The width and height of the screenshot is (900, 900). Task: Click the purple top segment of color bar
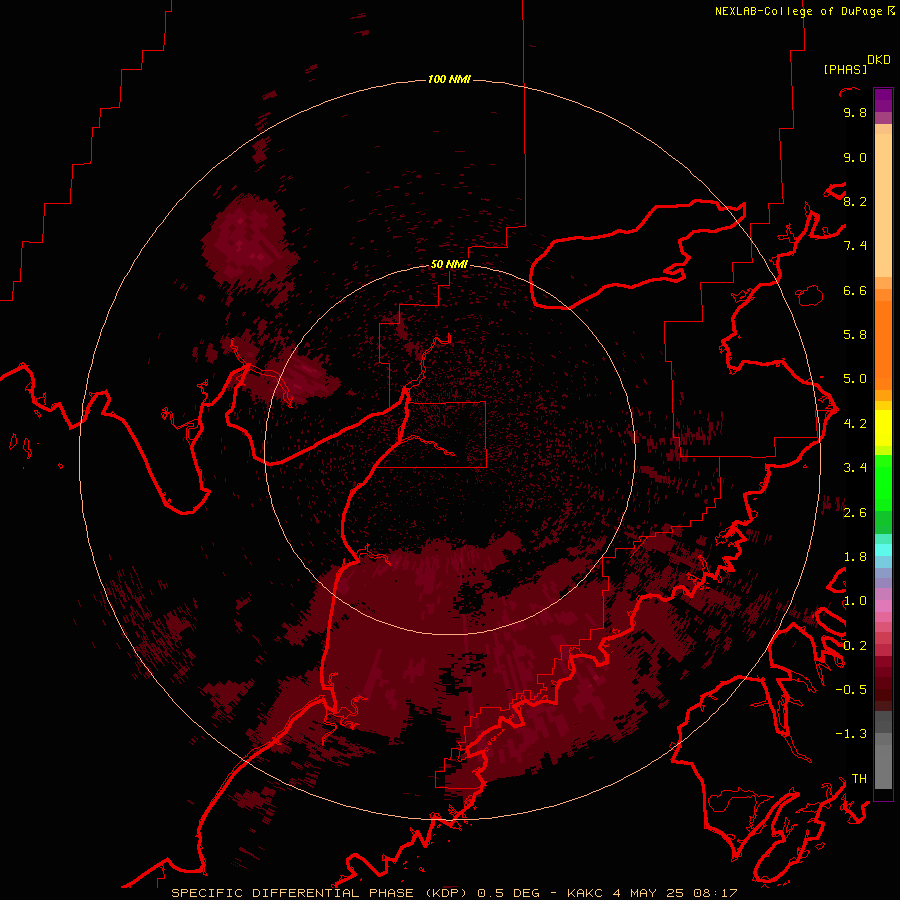[x=883, y=100]
